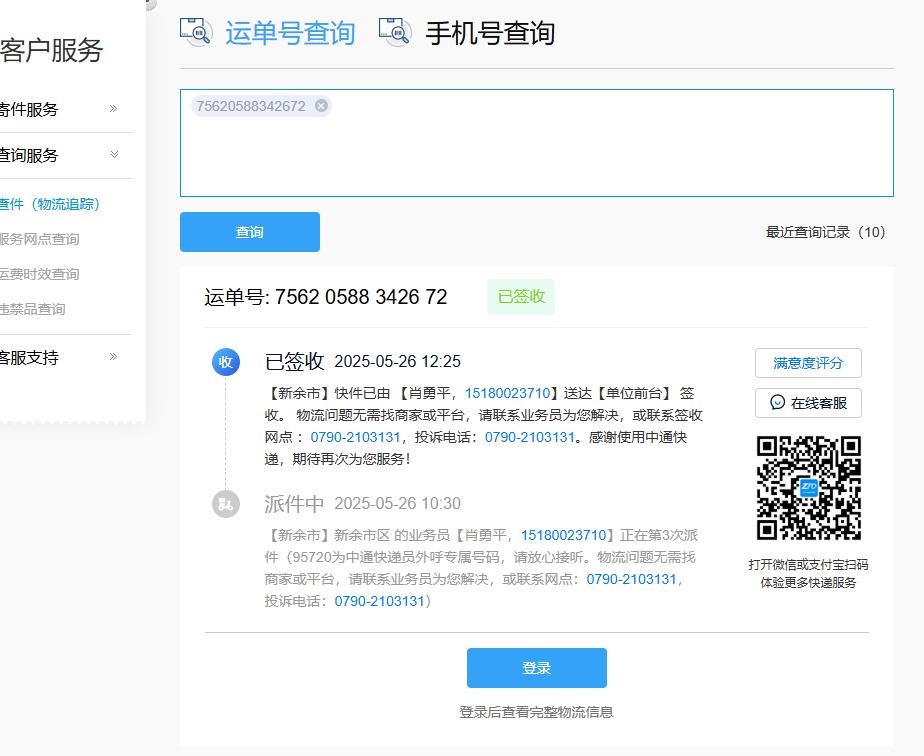924x756 pixels.
Task: Click courier phone 15180023710 in 派件中 entry
Action: [x=563, y=535]
